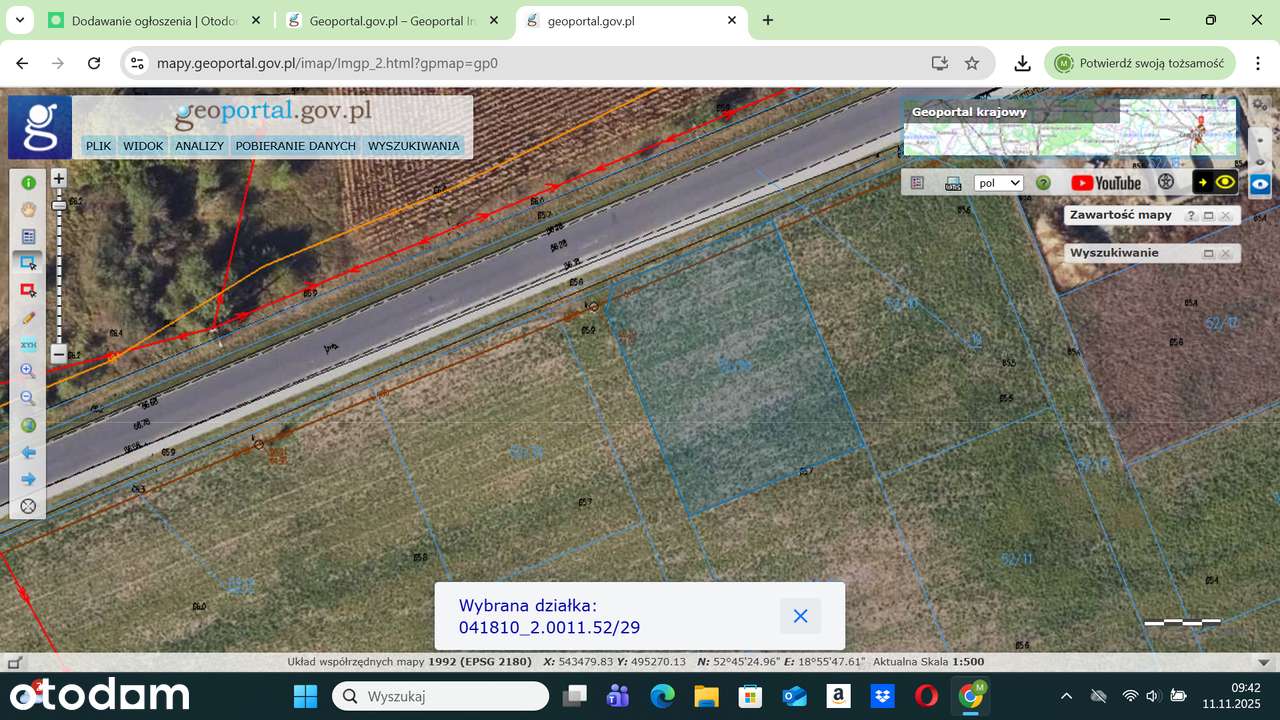Open the XYH coordinates tool
Screen dimensions: 1280x720
coord(28,344)
